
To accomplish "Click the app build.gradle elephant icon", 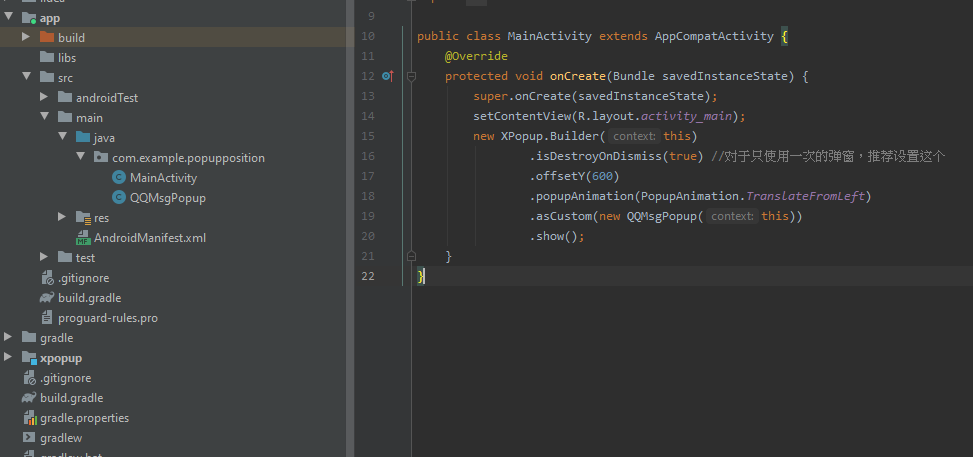I will coord(47,297).
